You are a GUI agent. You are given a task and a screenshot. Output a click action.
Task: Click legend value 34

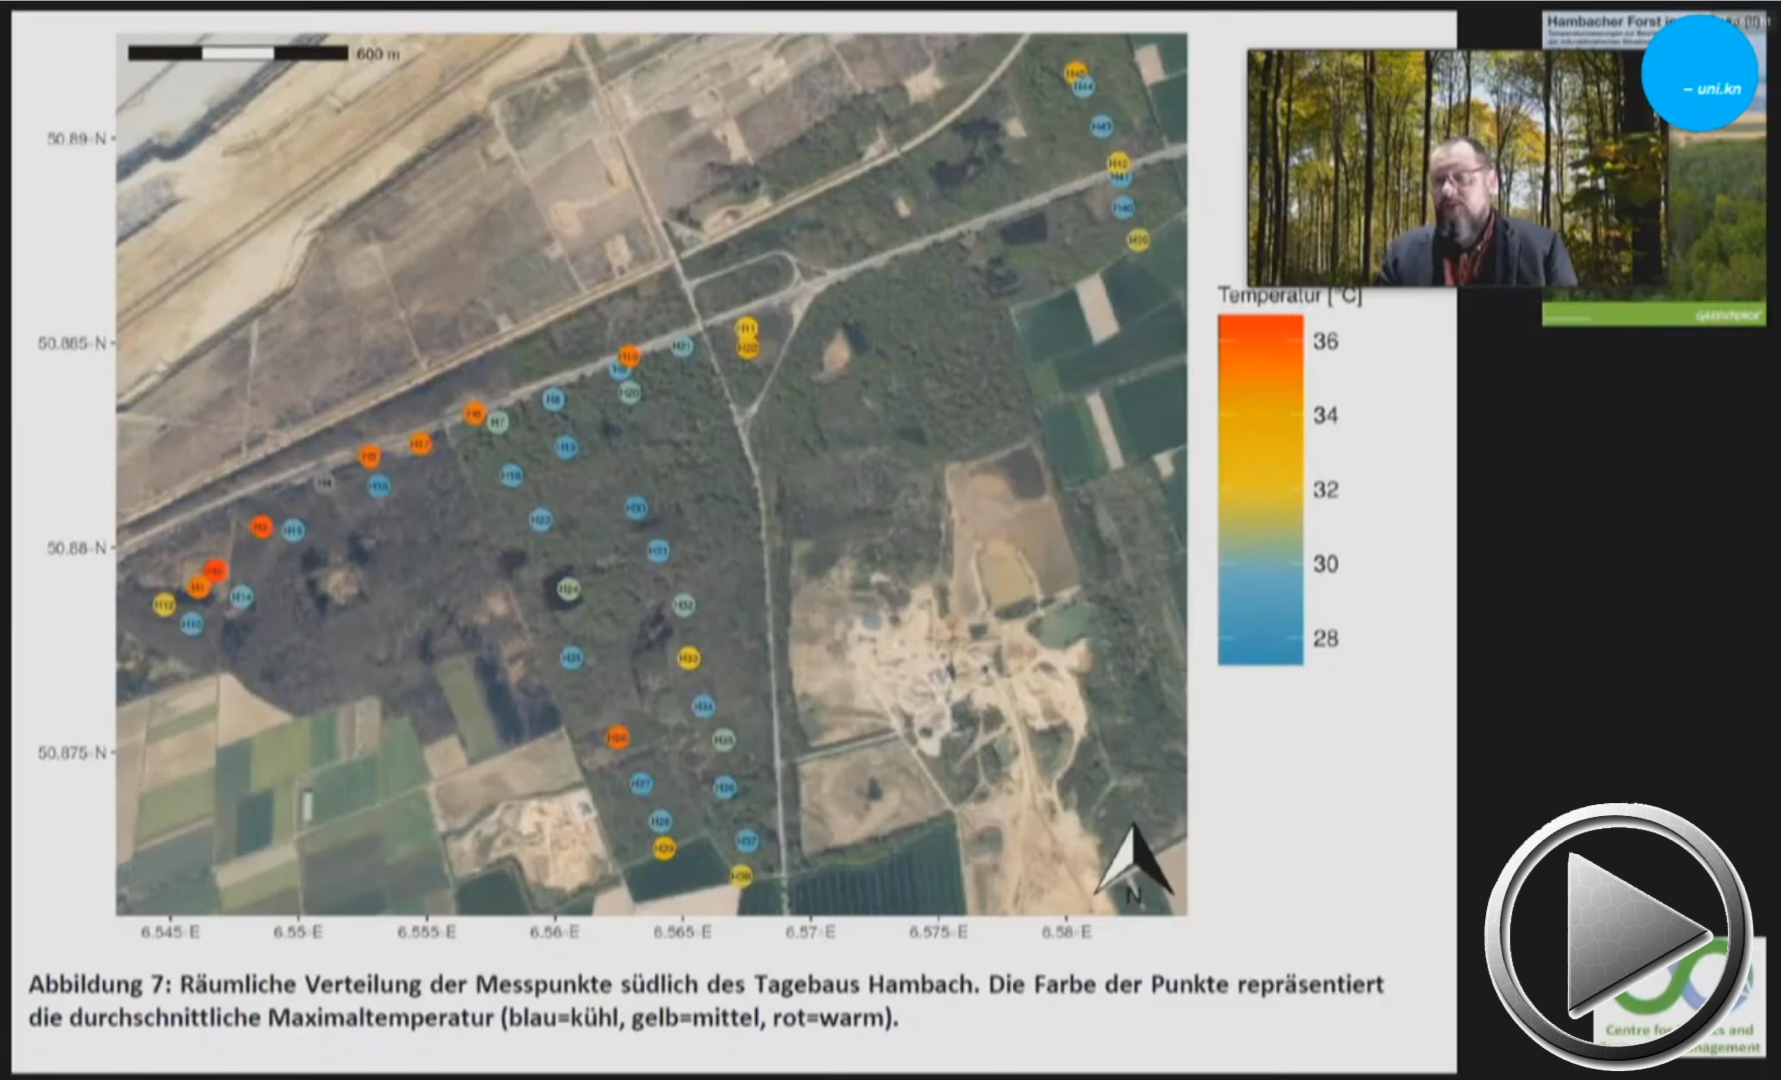point(1325,415)
